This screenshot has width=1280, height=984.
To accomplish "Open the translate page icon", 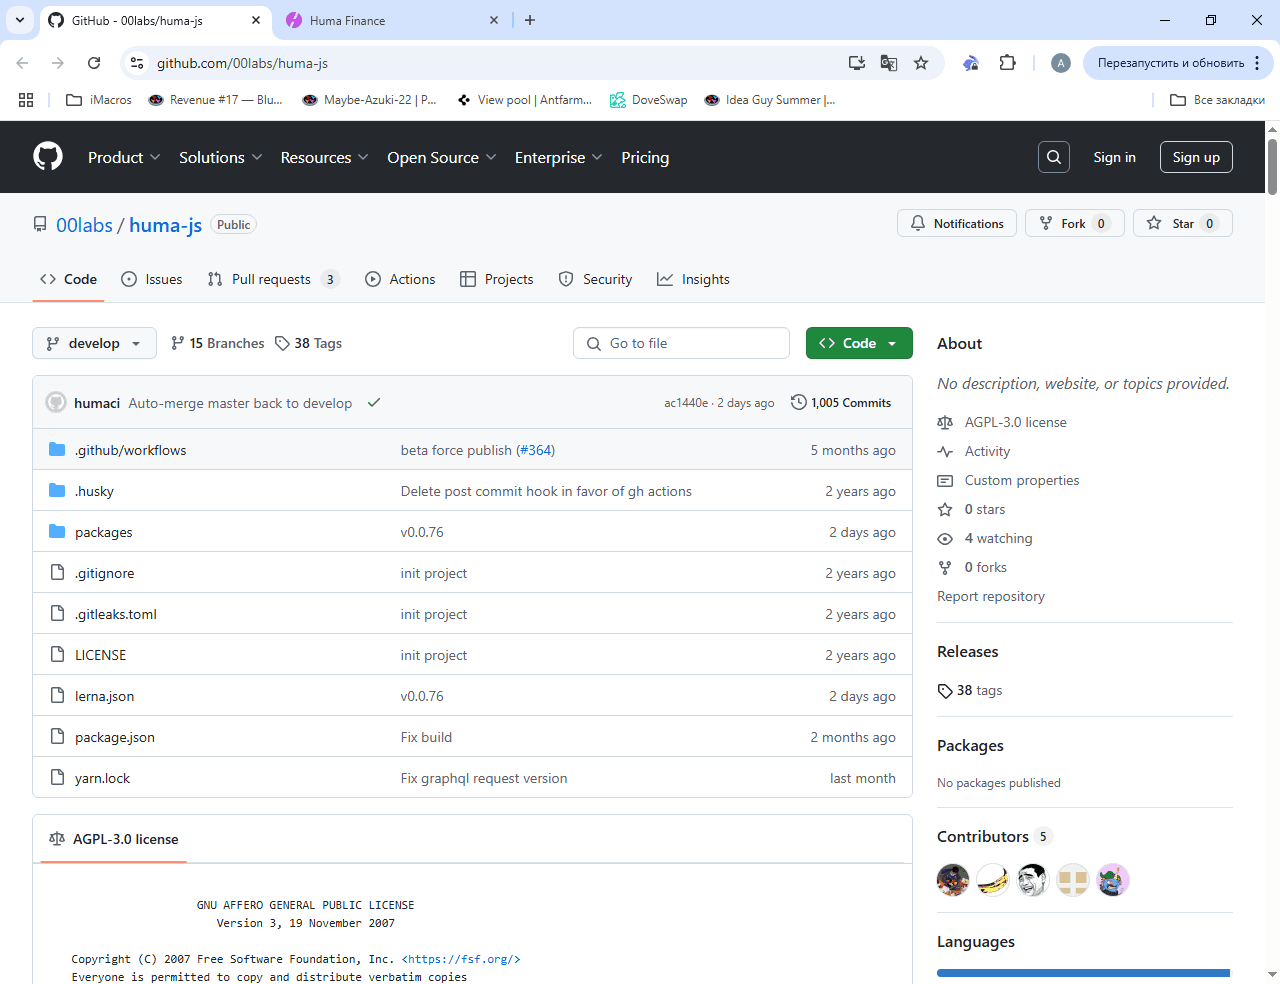I will pos(889,63).
